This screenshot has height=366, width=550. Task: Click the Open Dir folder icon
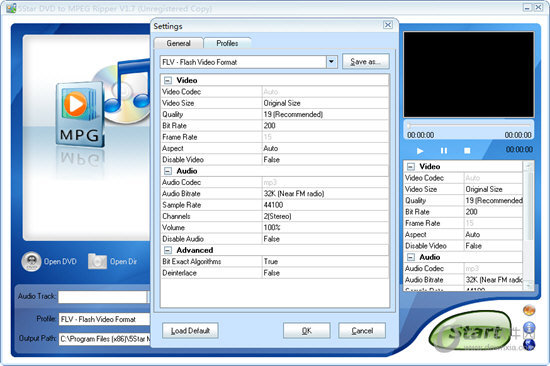pyautogui.click(x=97, y=261)
